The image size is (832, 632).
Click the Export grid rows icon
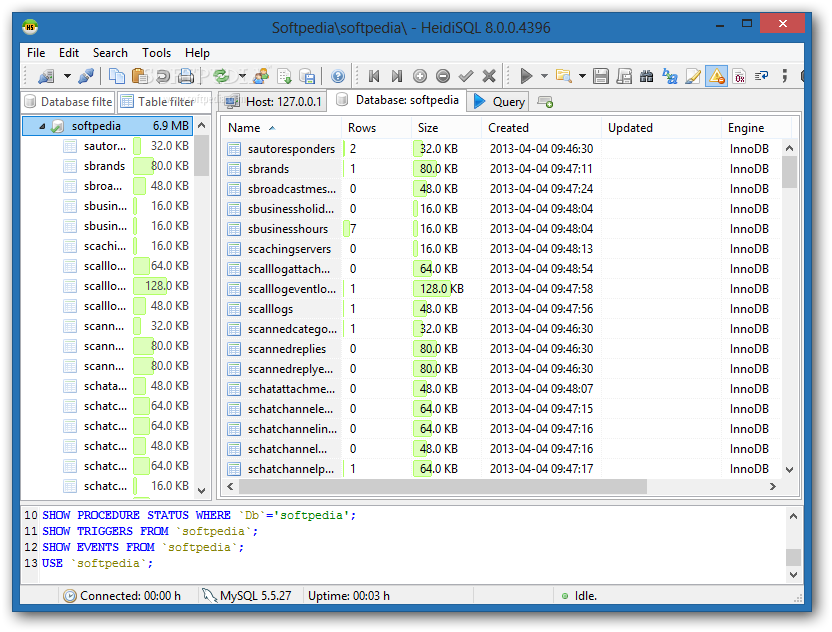[284, 76]
